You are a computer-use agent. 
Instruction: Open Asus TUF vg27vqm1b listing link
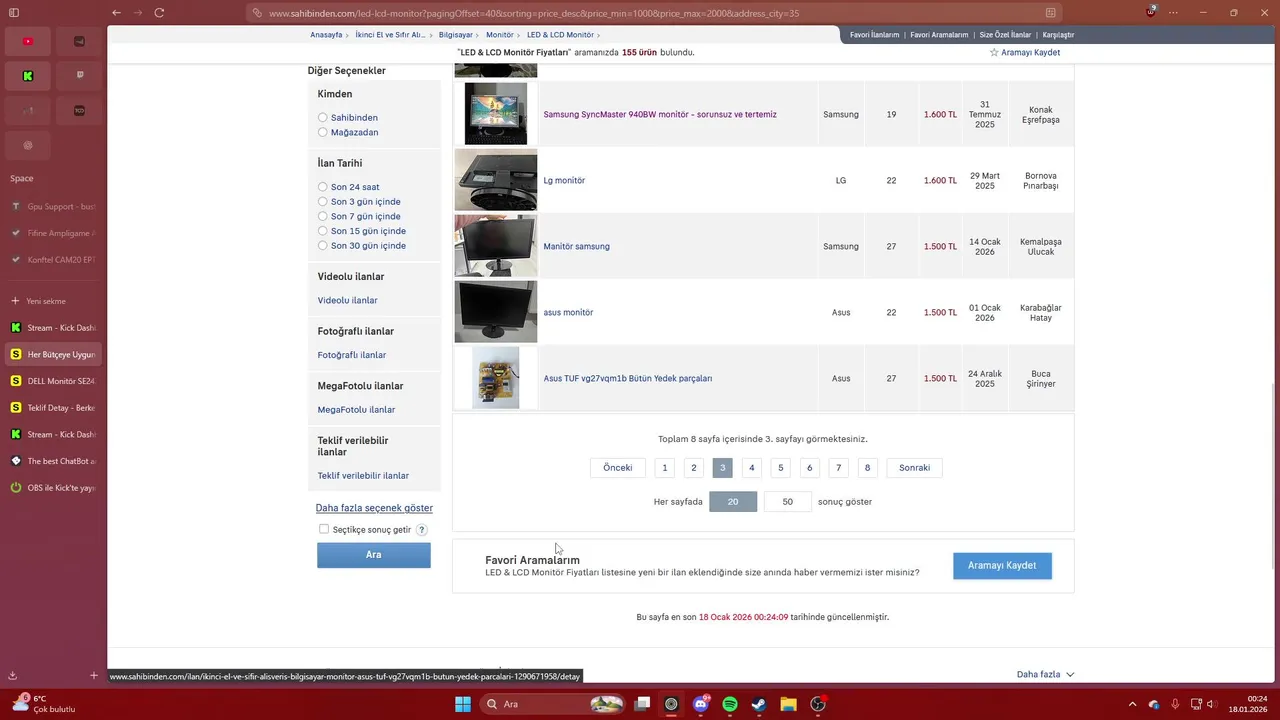point(628,379)
